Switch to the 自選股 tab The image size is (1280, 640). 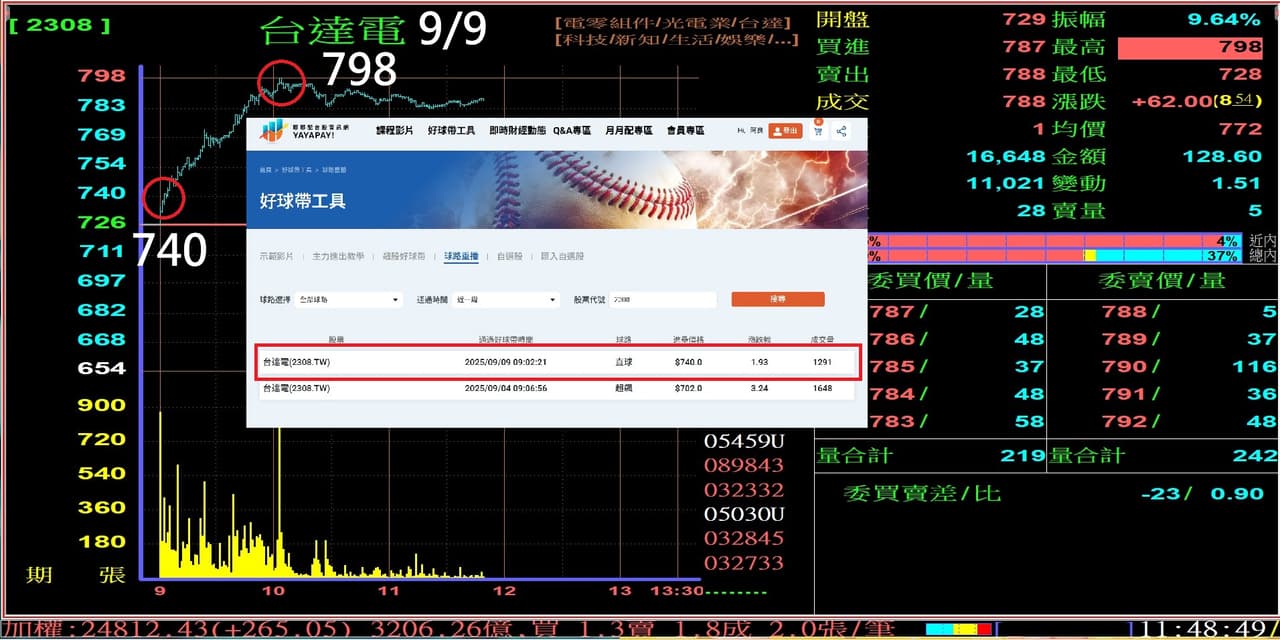pos(510,257)
